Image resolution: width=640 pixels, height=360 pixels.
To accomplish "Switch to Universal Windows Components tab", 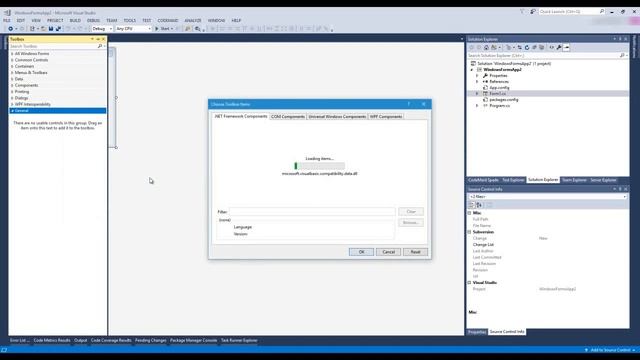I will 337,117.
